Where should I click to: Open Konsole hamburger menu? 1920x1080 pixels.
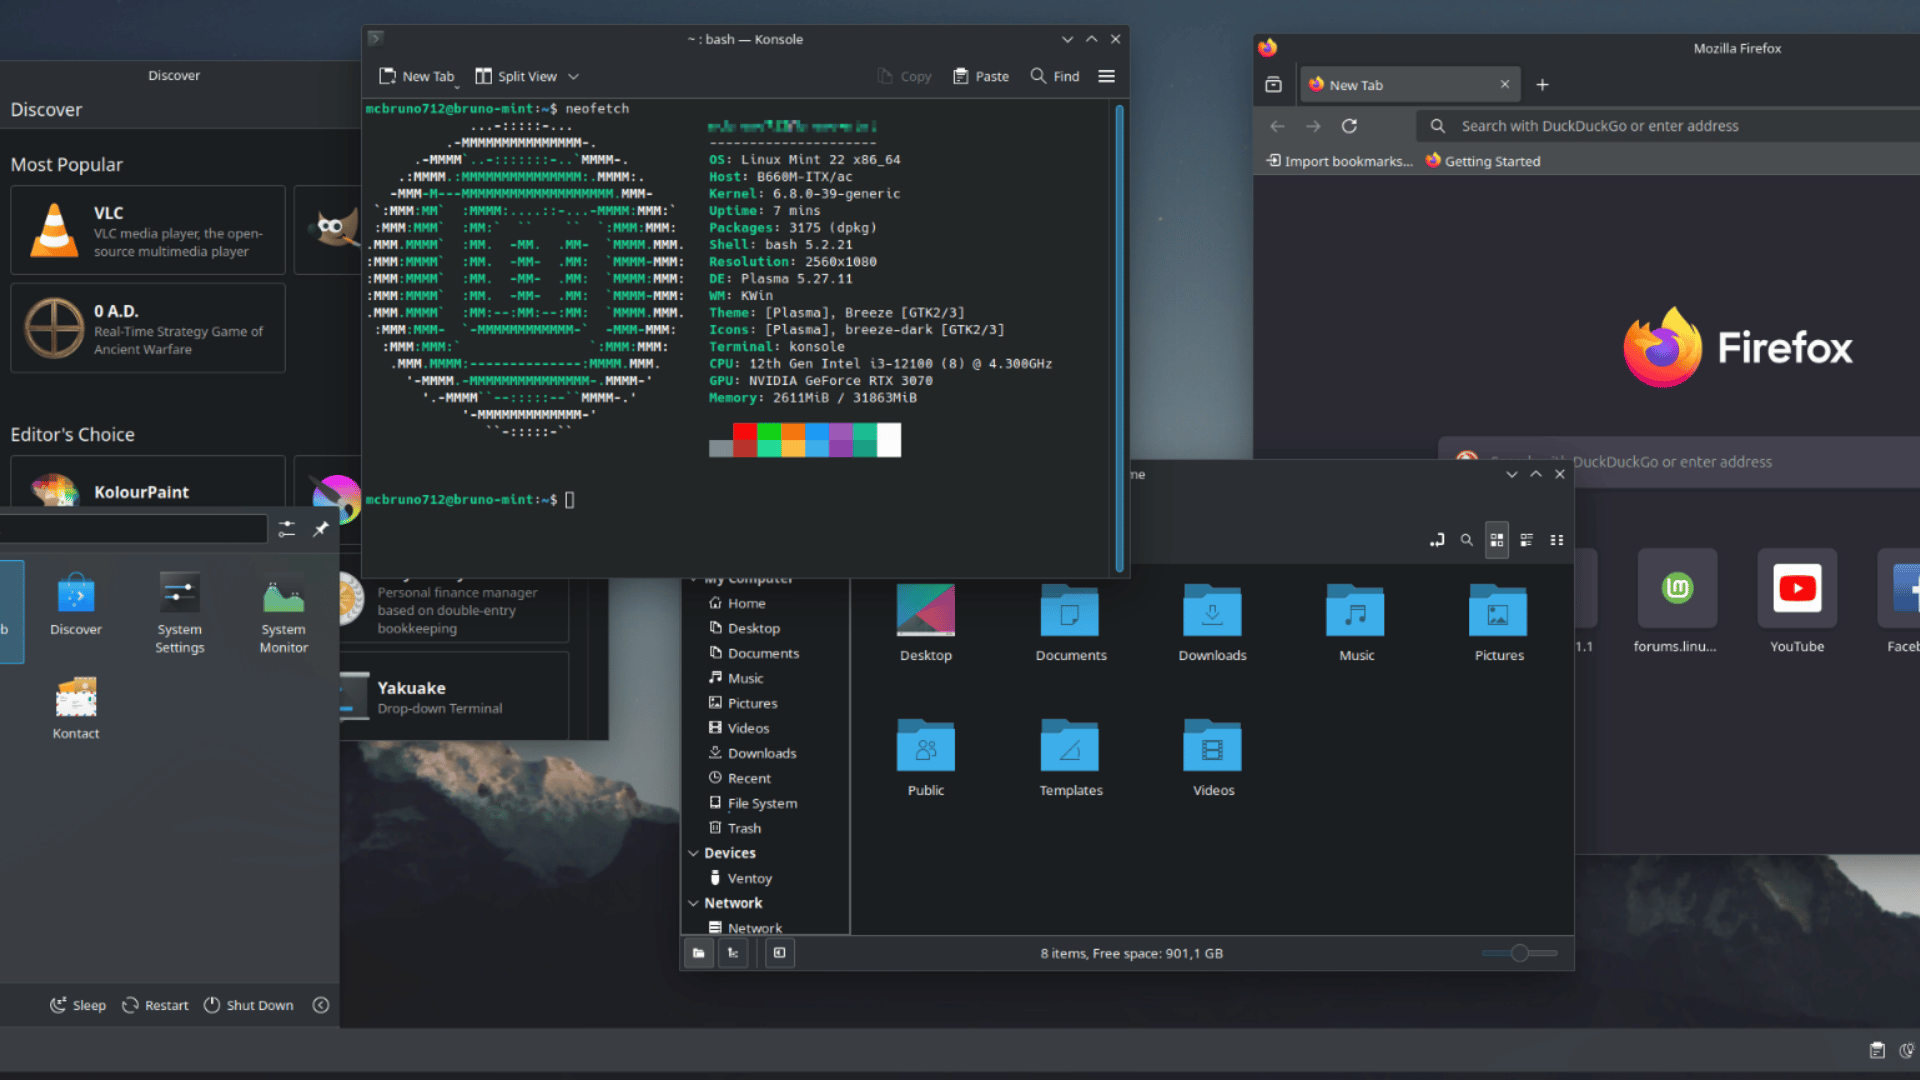tap(1107, 76)
